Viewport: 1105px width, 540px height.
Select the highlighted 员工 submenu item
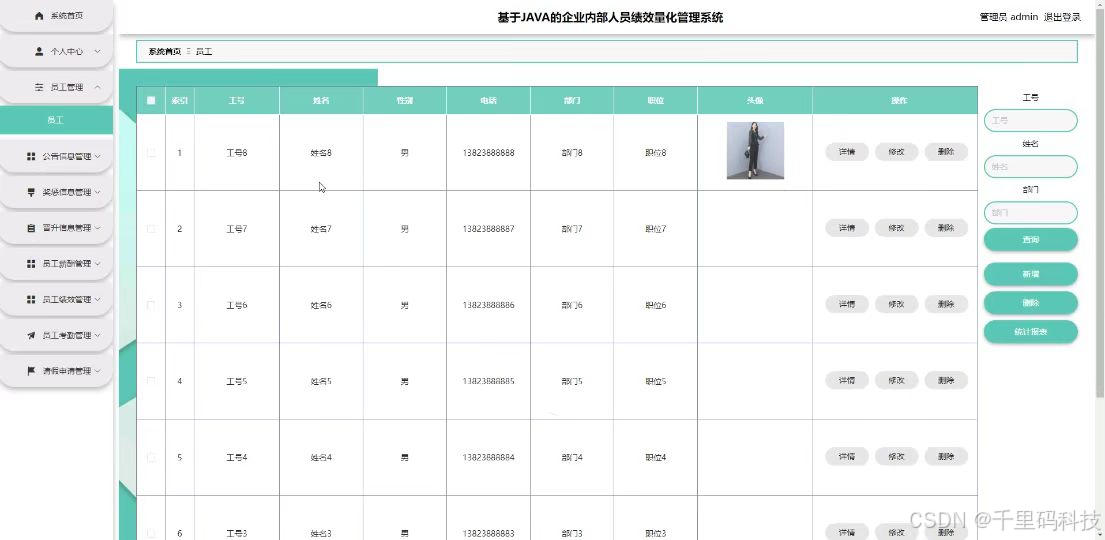(x=56, y=120)
